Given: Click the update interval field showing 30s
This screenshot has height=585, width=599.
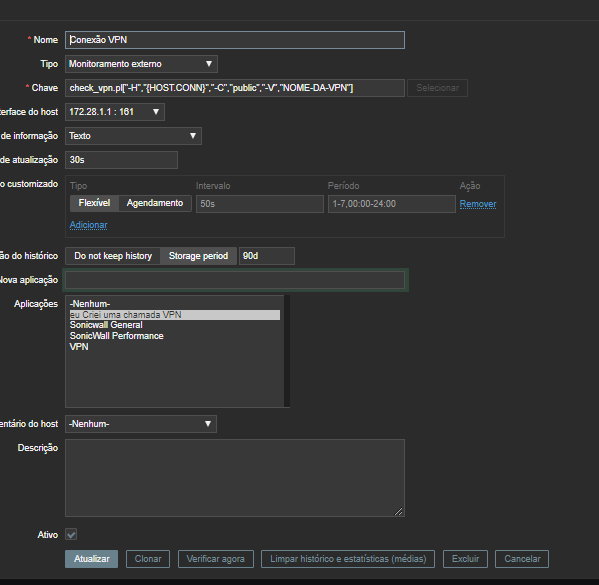Looking at the screenshot, I should tap(121, 160).
